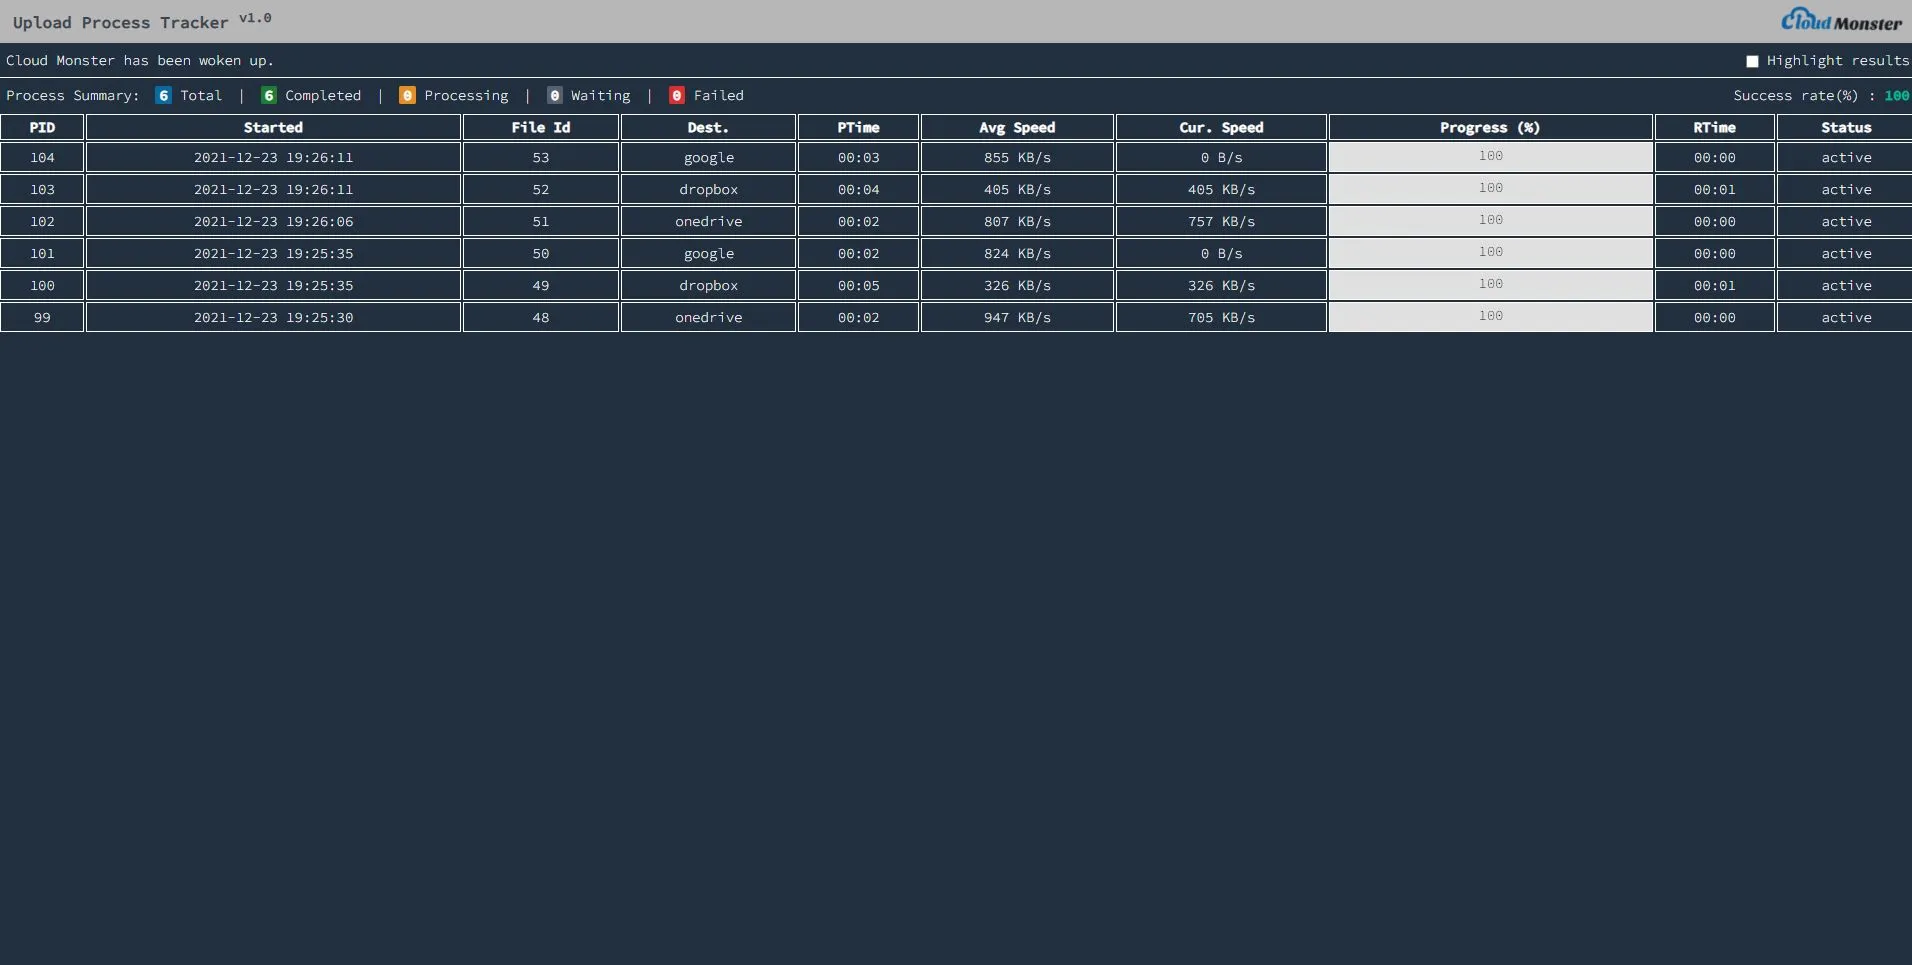Click the progress bar for PID 103
Viewport: 1912px width, 965px height.
(1490, 189)
